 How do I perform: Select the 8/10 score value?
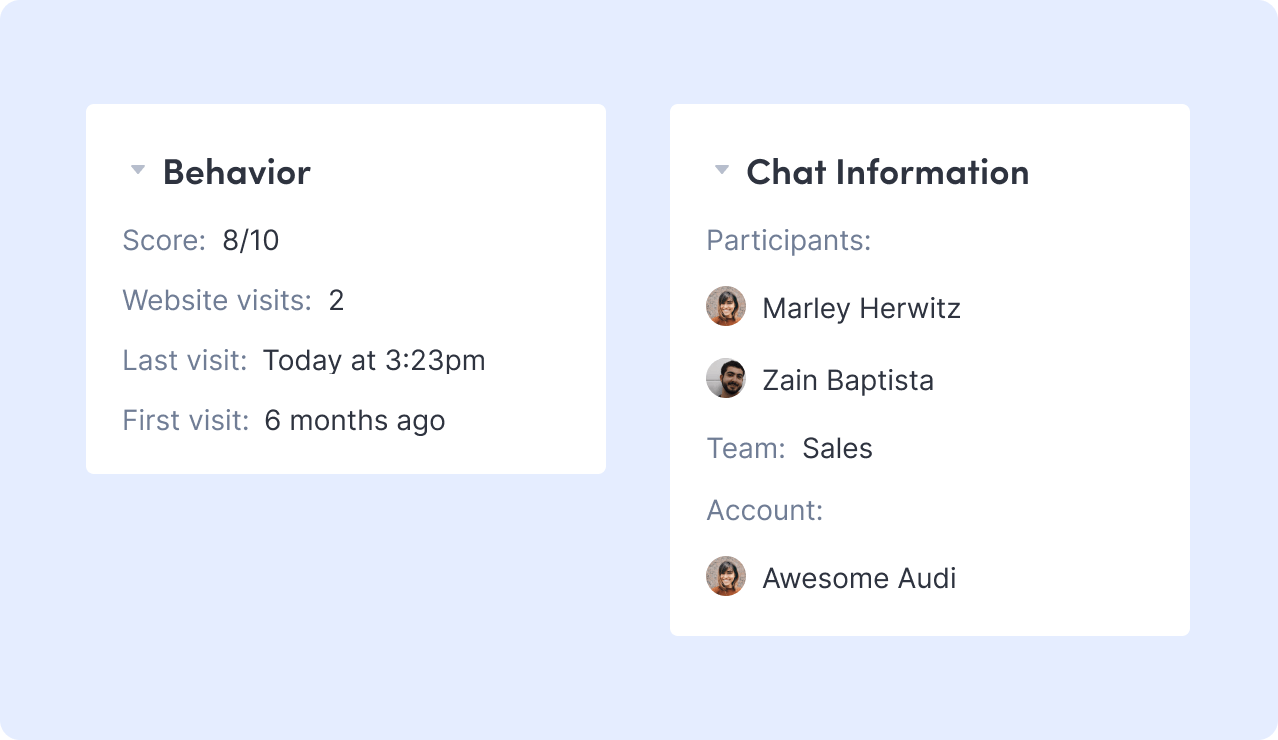251,240
